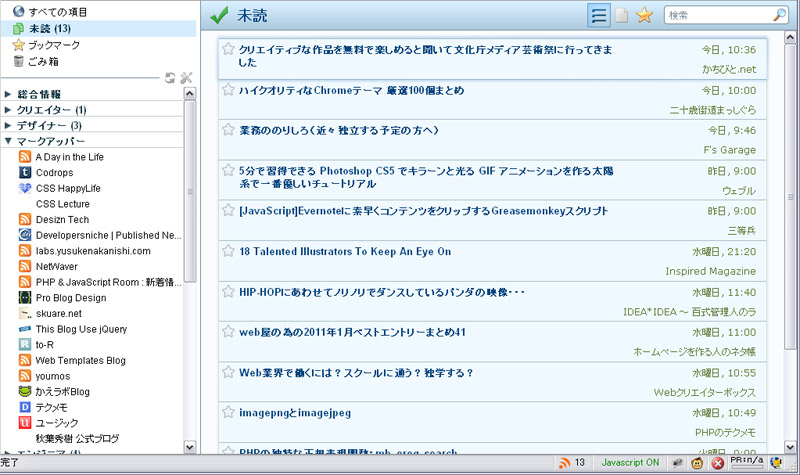Click the RSS feed icon in status bar
The width and height of the screenshot is (800, 475).
coord(565,463)
